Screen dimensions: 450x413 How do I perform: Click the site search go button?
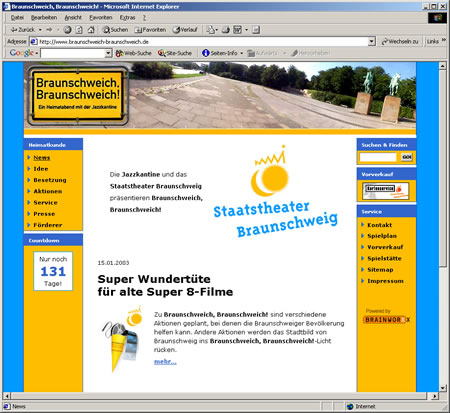click(406, 157)
